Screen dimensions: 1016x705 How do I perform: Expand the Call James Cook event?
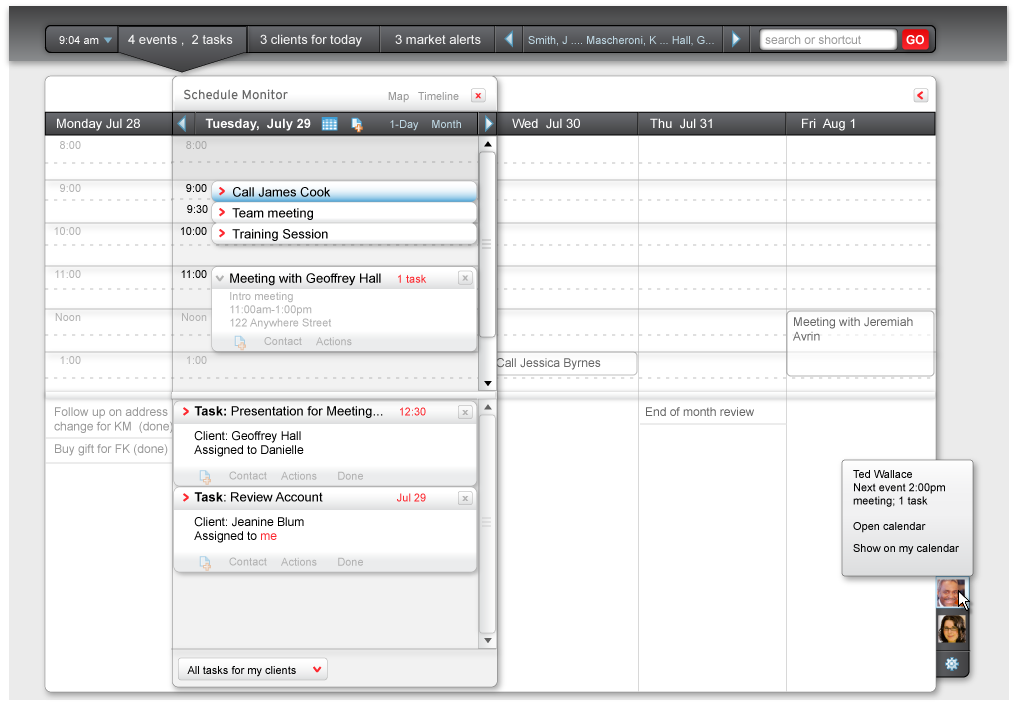(x=222, y=192)
